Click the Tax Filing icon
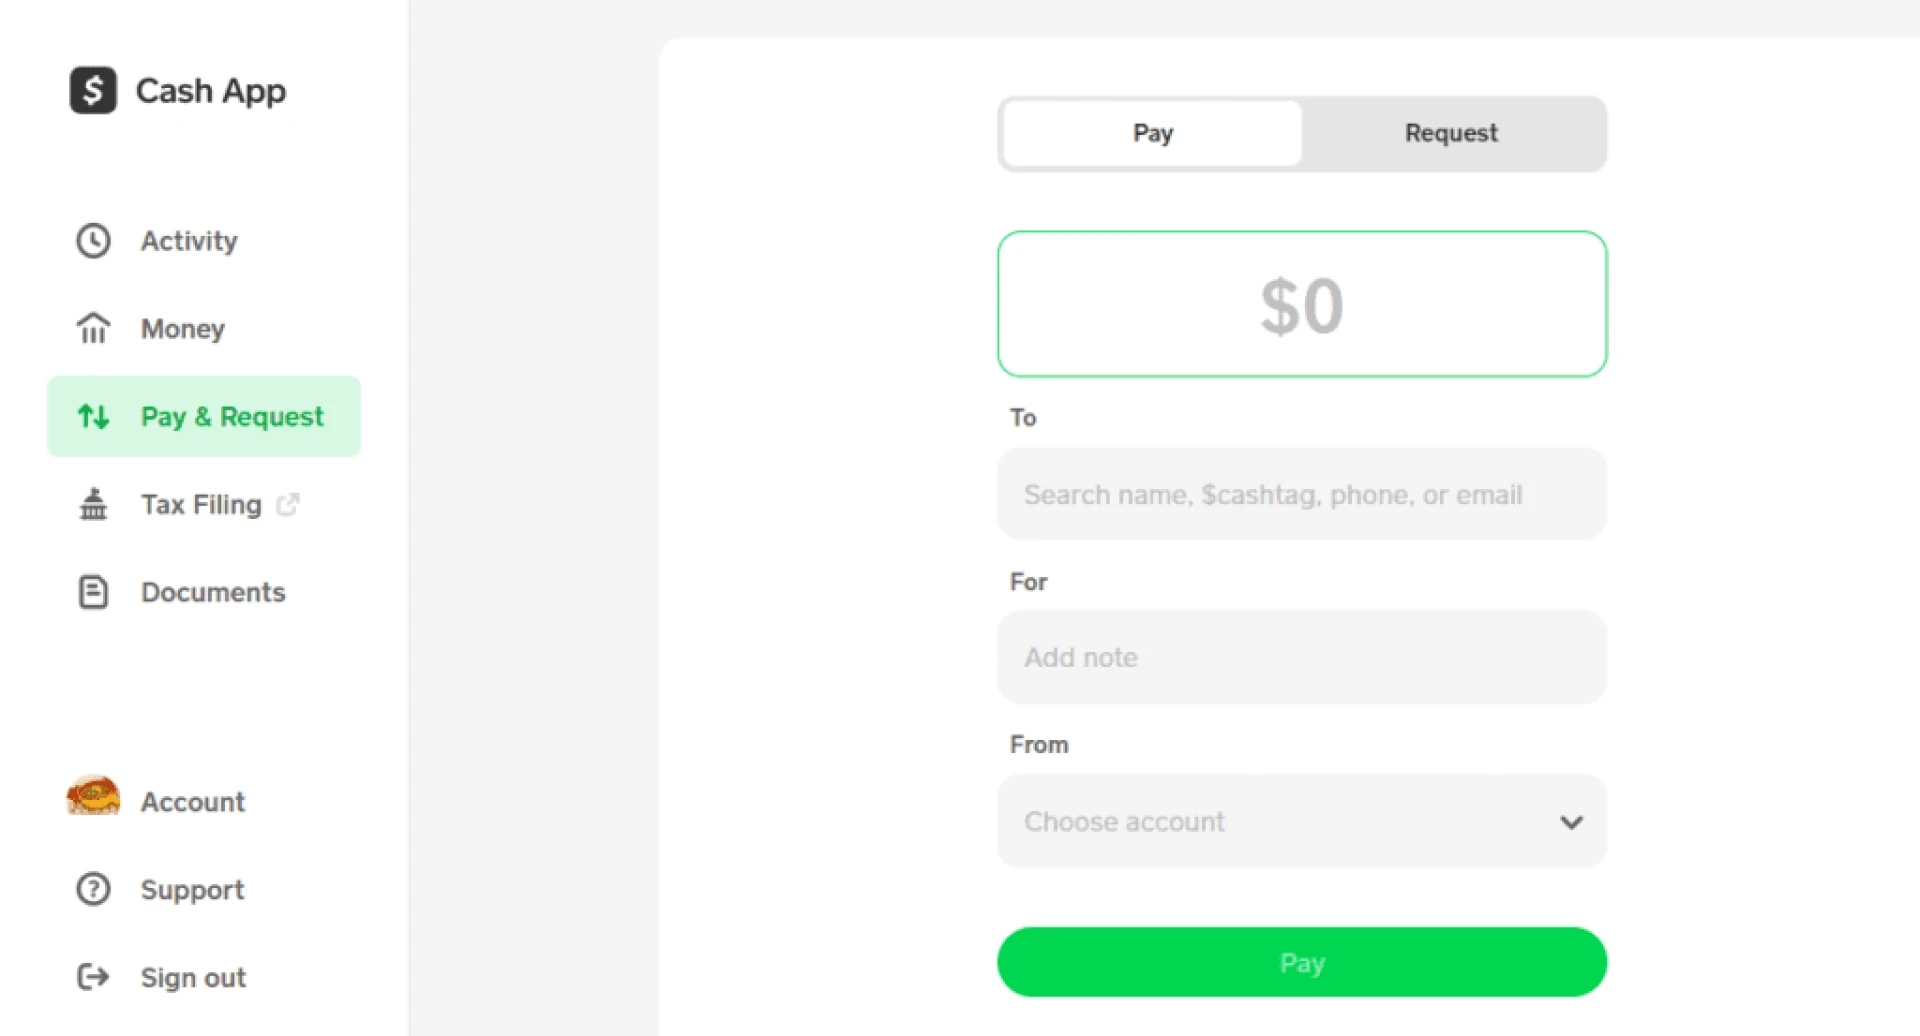Image resolution: width=1920 pixels, height=1036 pixels. [93, 504]
